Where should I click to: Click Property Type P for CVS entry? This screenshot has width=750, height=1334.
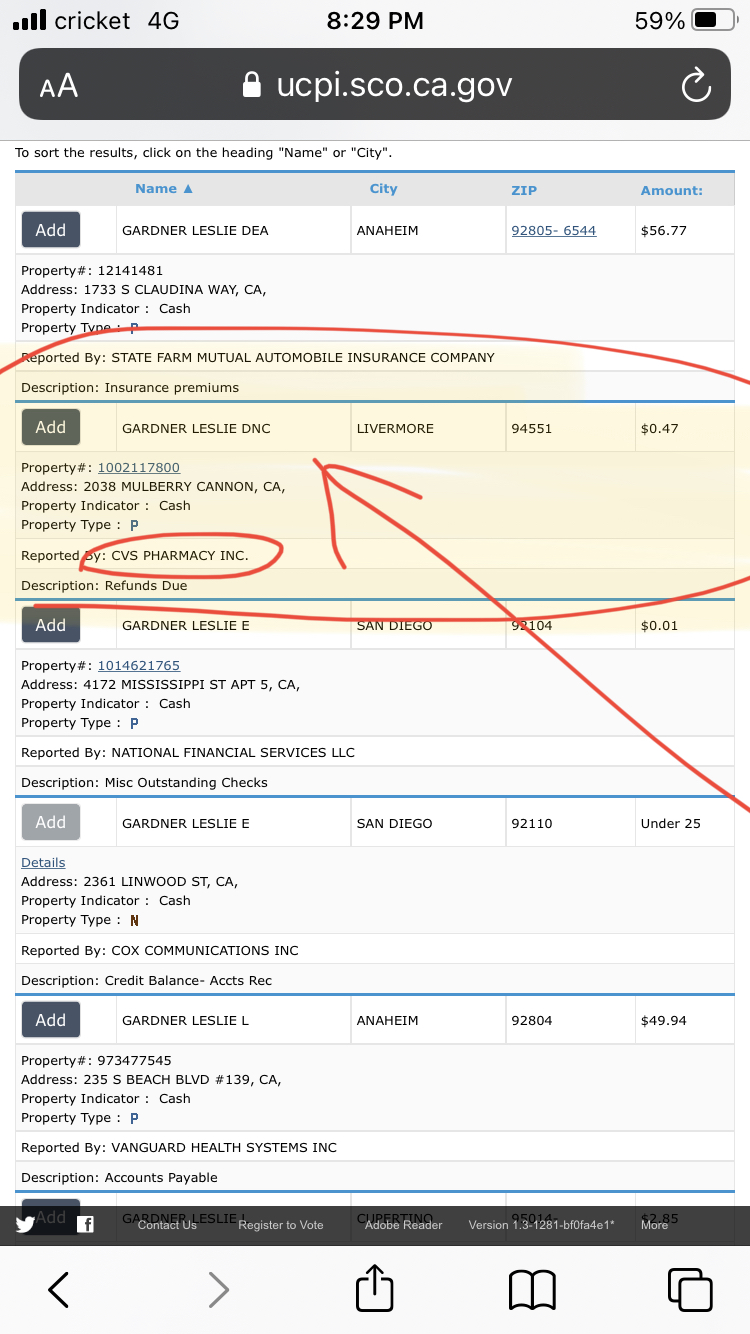coord(134,525)
